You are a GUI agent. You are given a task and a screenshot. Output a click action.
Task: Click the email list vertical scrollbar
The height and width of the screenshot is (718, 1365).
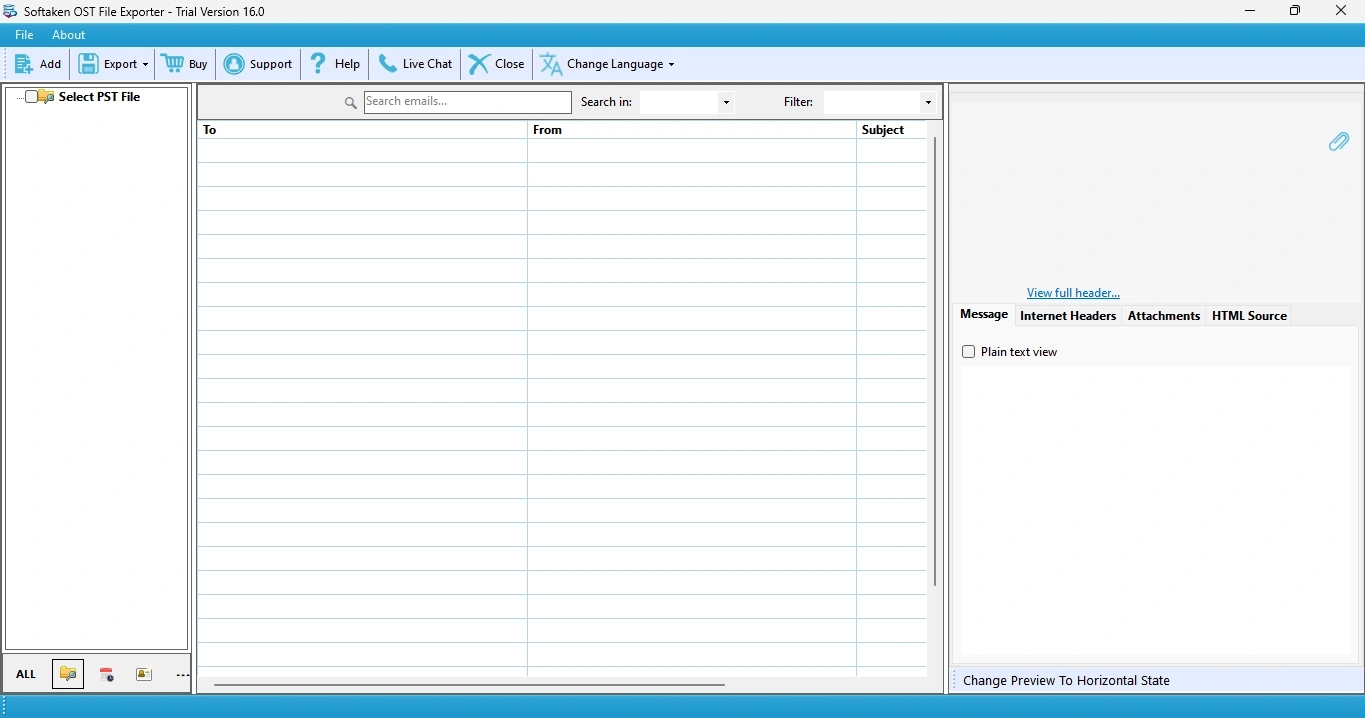click(x=935, y=362)
